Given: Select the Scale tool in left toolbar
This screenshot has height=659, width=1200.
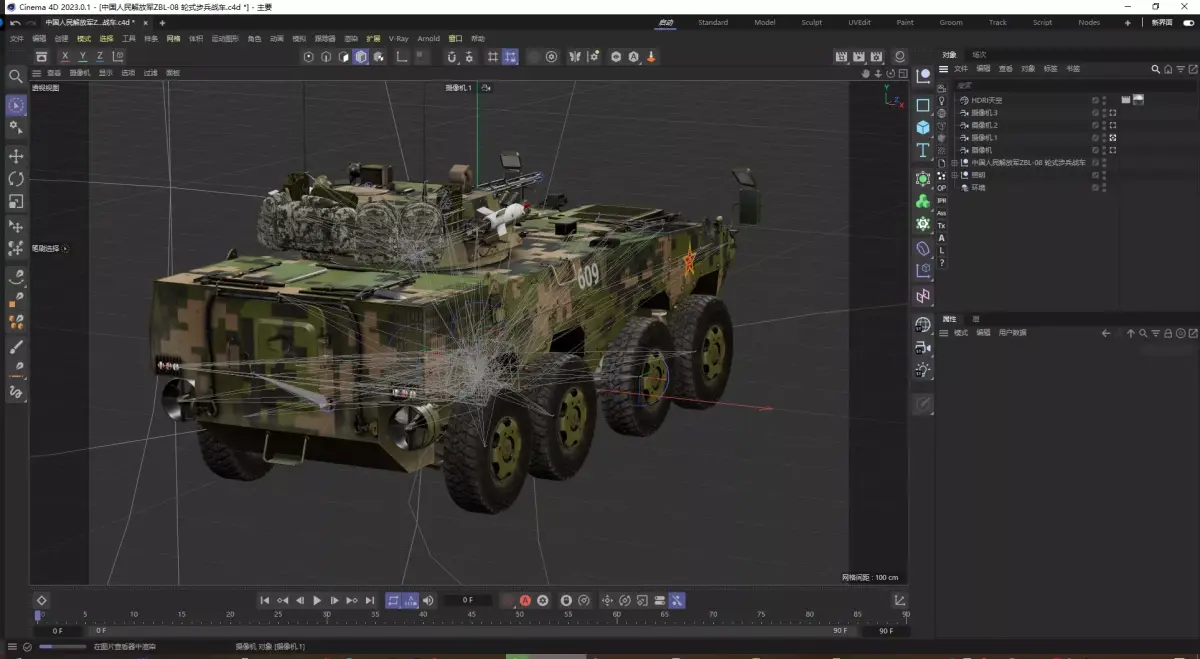Looking at the screenshot, I should tap(16, 202).
